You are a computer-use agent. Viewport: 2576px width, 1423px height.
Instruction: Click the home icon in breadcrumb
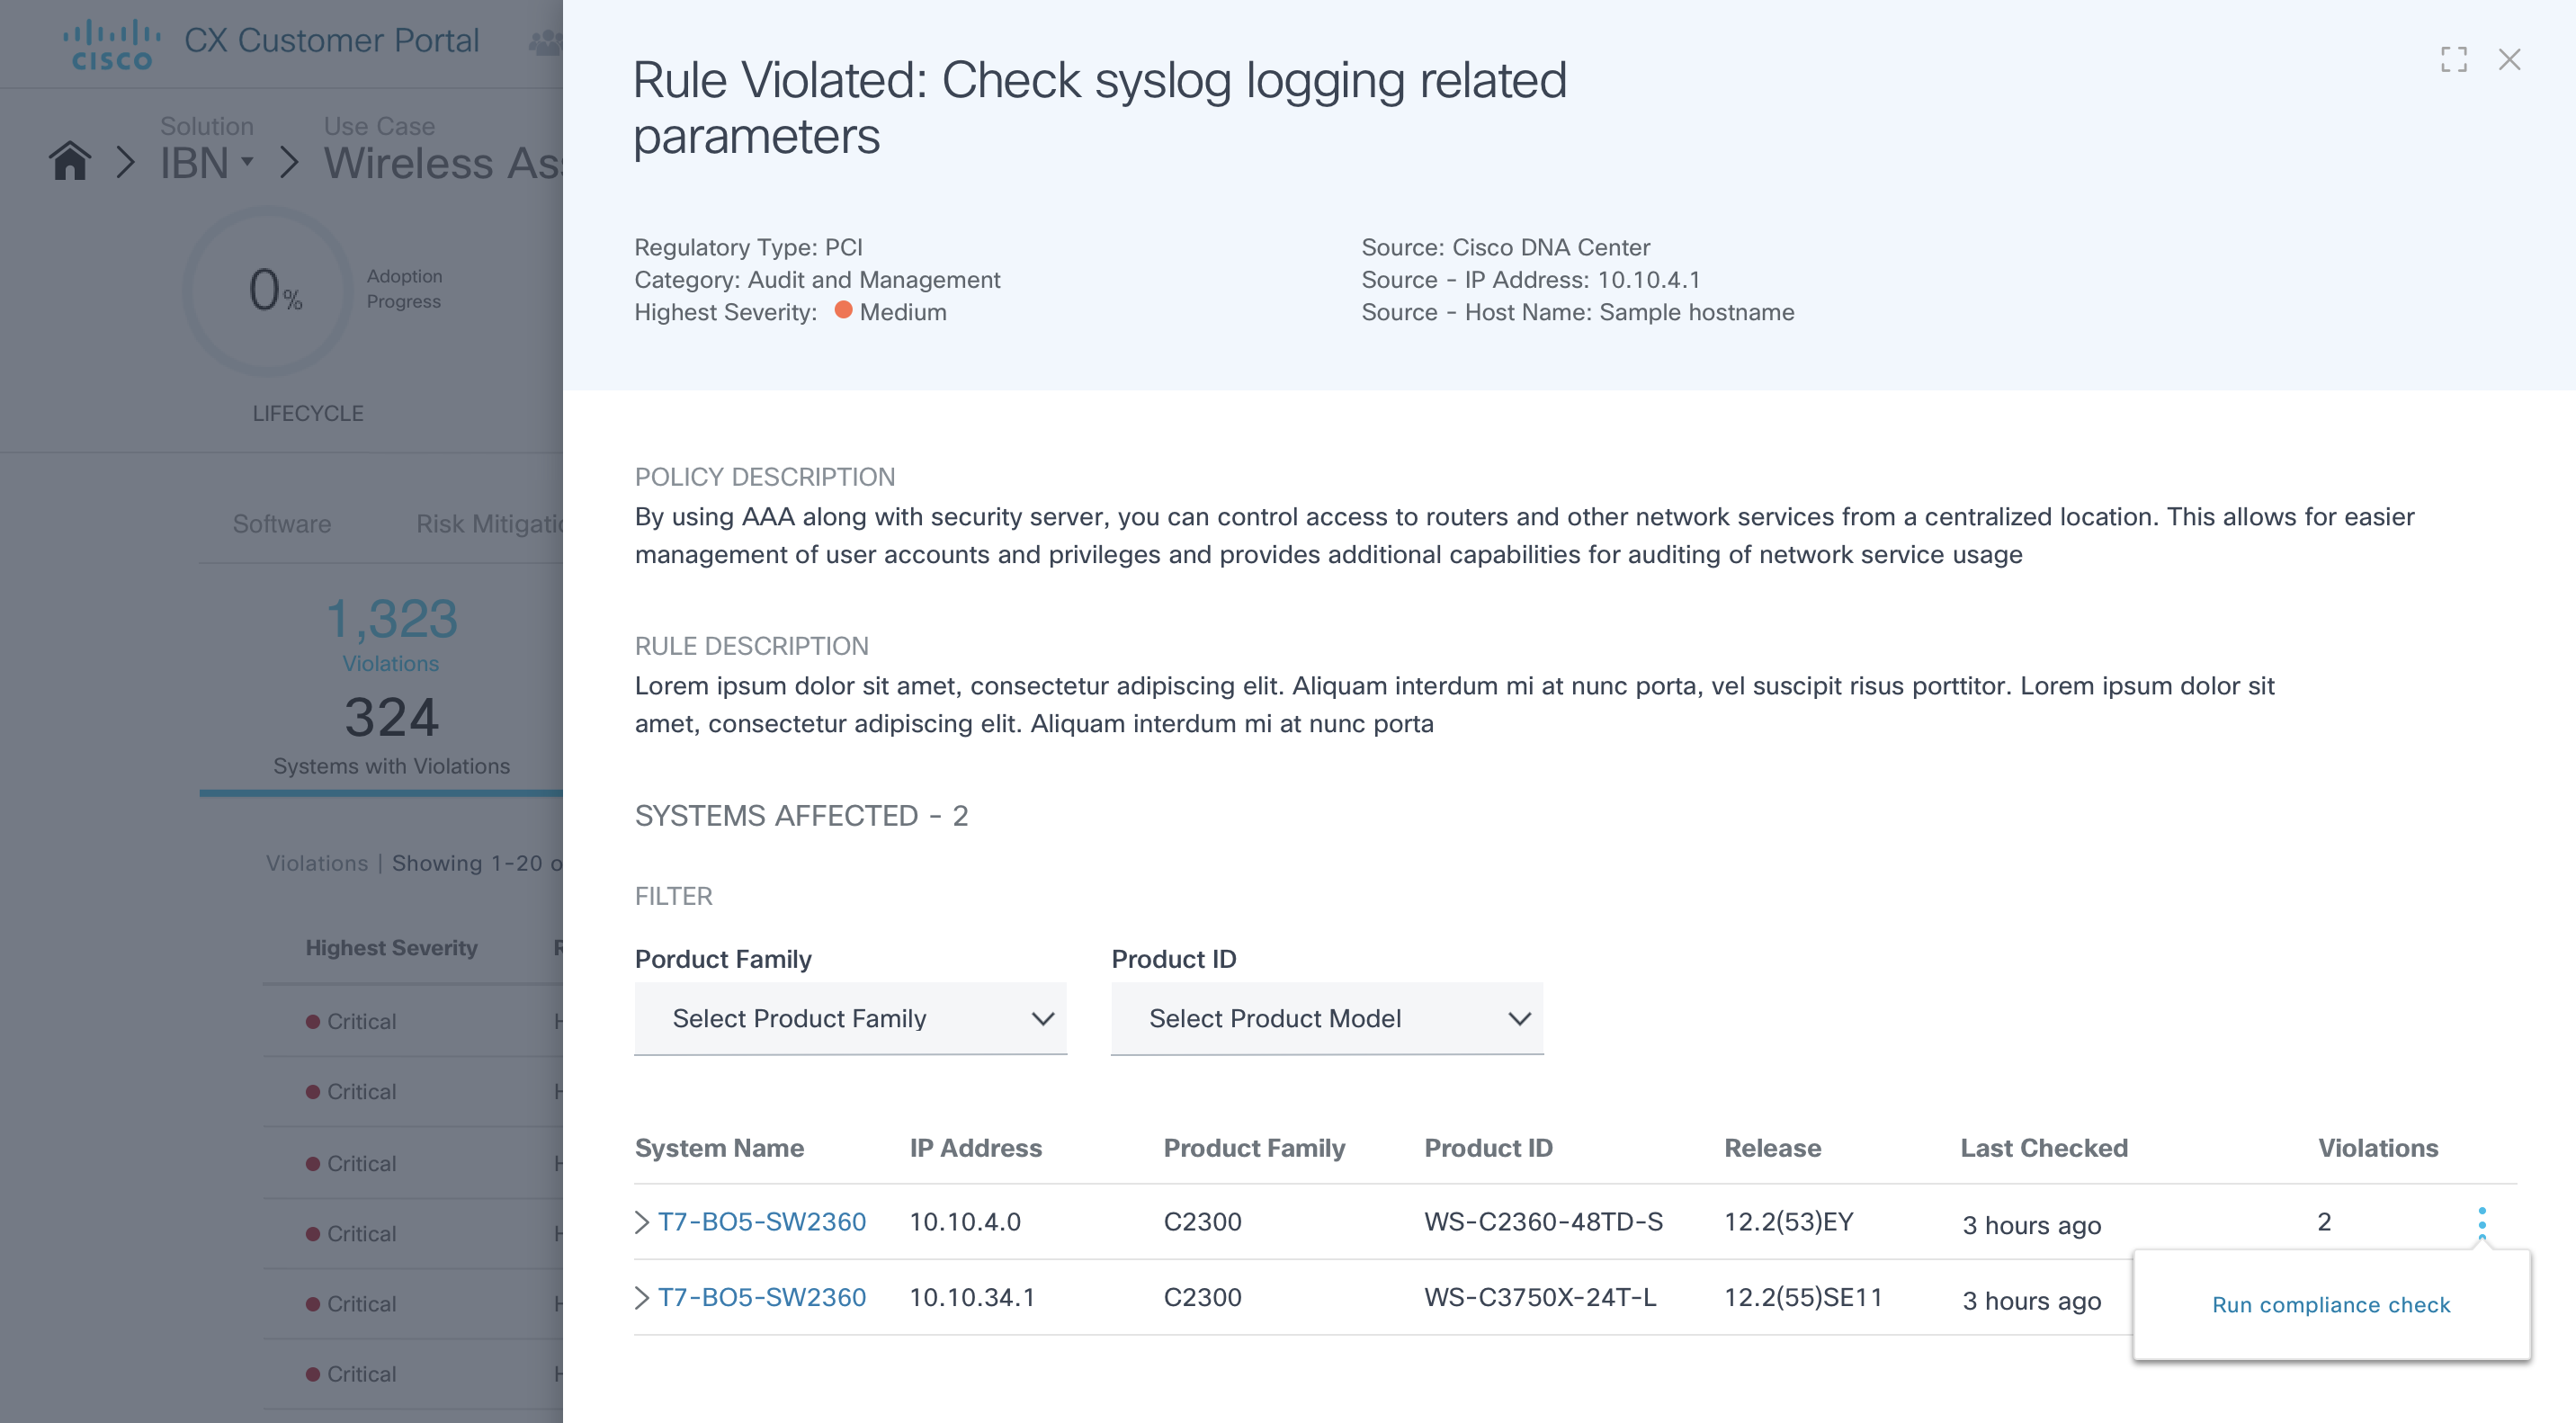click(70, 161)
